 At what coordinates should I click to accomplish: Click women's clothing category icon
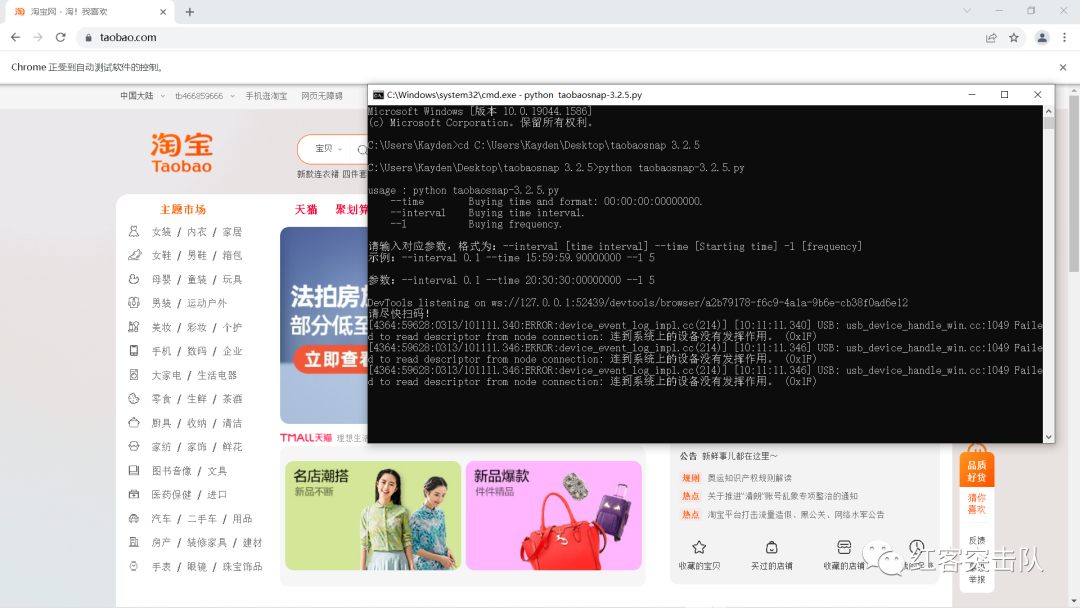click(x=134, y=231)
